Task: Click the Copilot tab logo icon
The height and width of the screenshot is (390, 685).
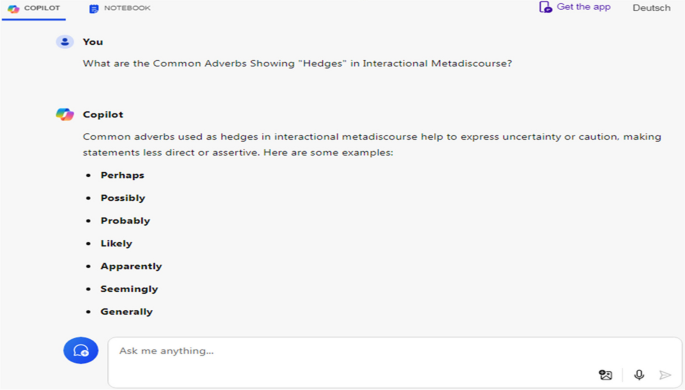Action: (x=14, y=8)
